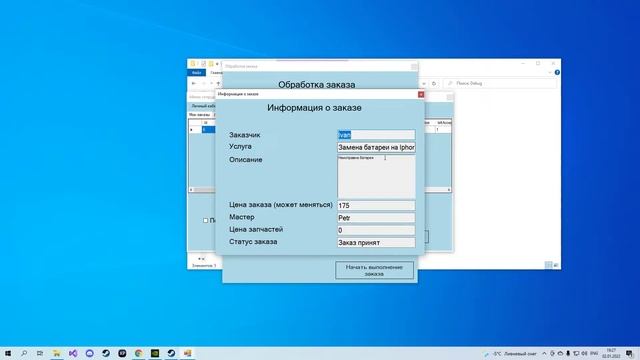Click the Explorer back arrow button
Screen dimensions: 640x360
point(194,83)
